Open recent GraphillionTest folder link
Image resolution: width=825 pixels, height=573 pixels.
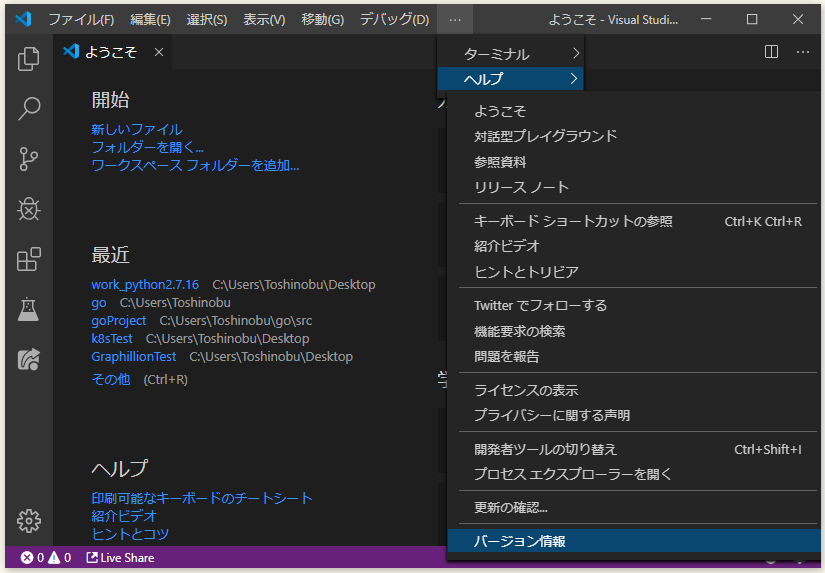(x=134, y=356)
